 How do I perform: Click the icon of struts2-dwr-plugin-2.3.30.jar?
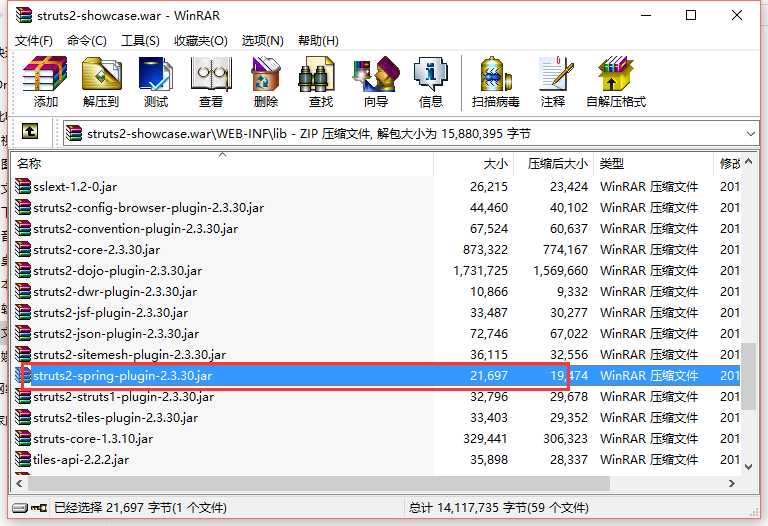[x=23, y=291]
